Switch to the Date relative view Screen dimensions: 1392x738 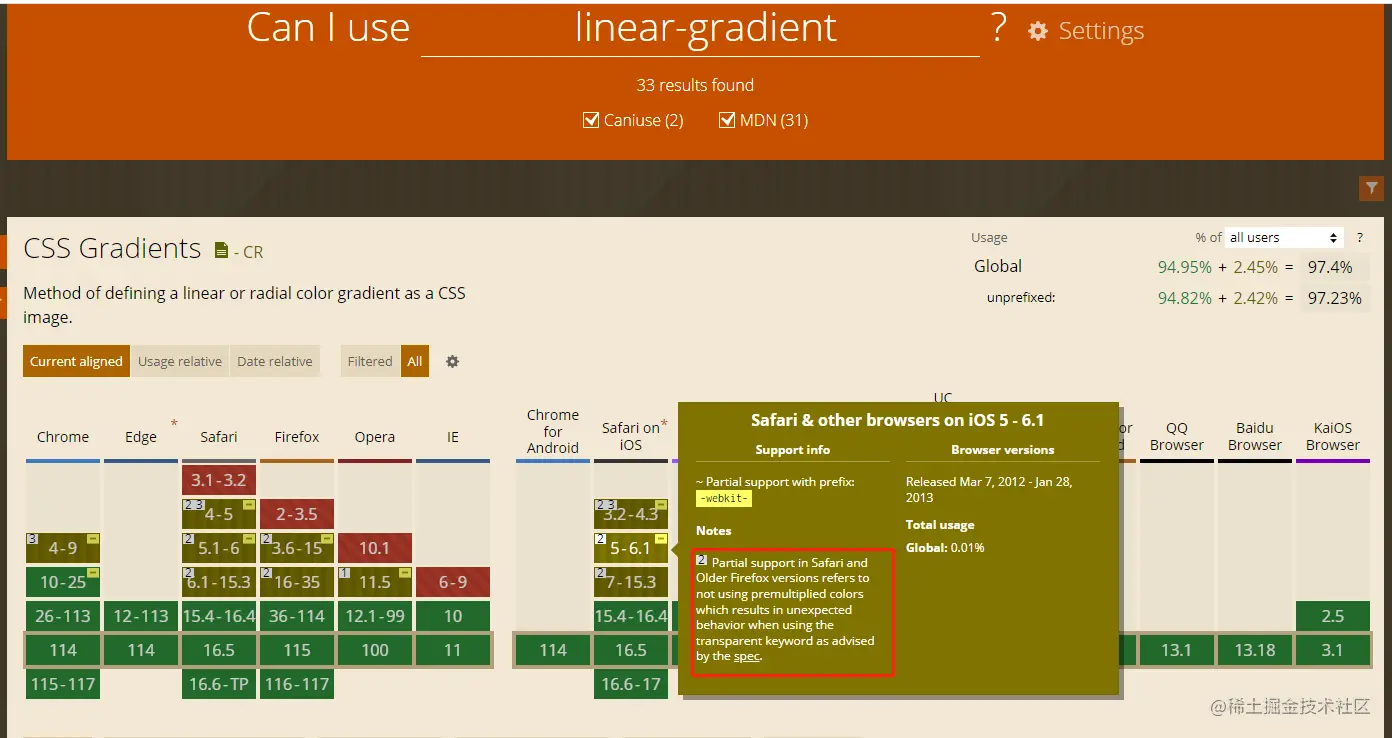click(275, 361)
